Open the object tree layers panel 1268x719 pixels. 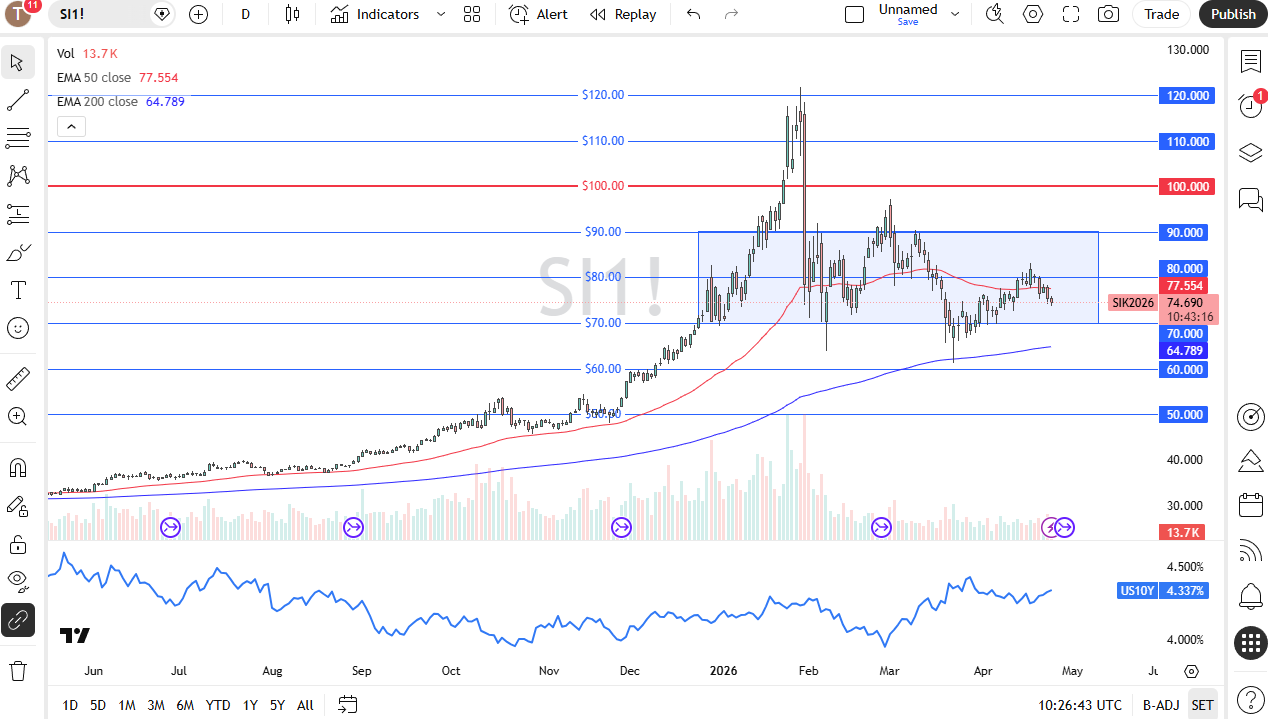pos(1250,152)
